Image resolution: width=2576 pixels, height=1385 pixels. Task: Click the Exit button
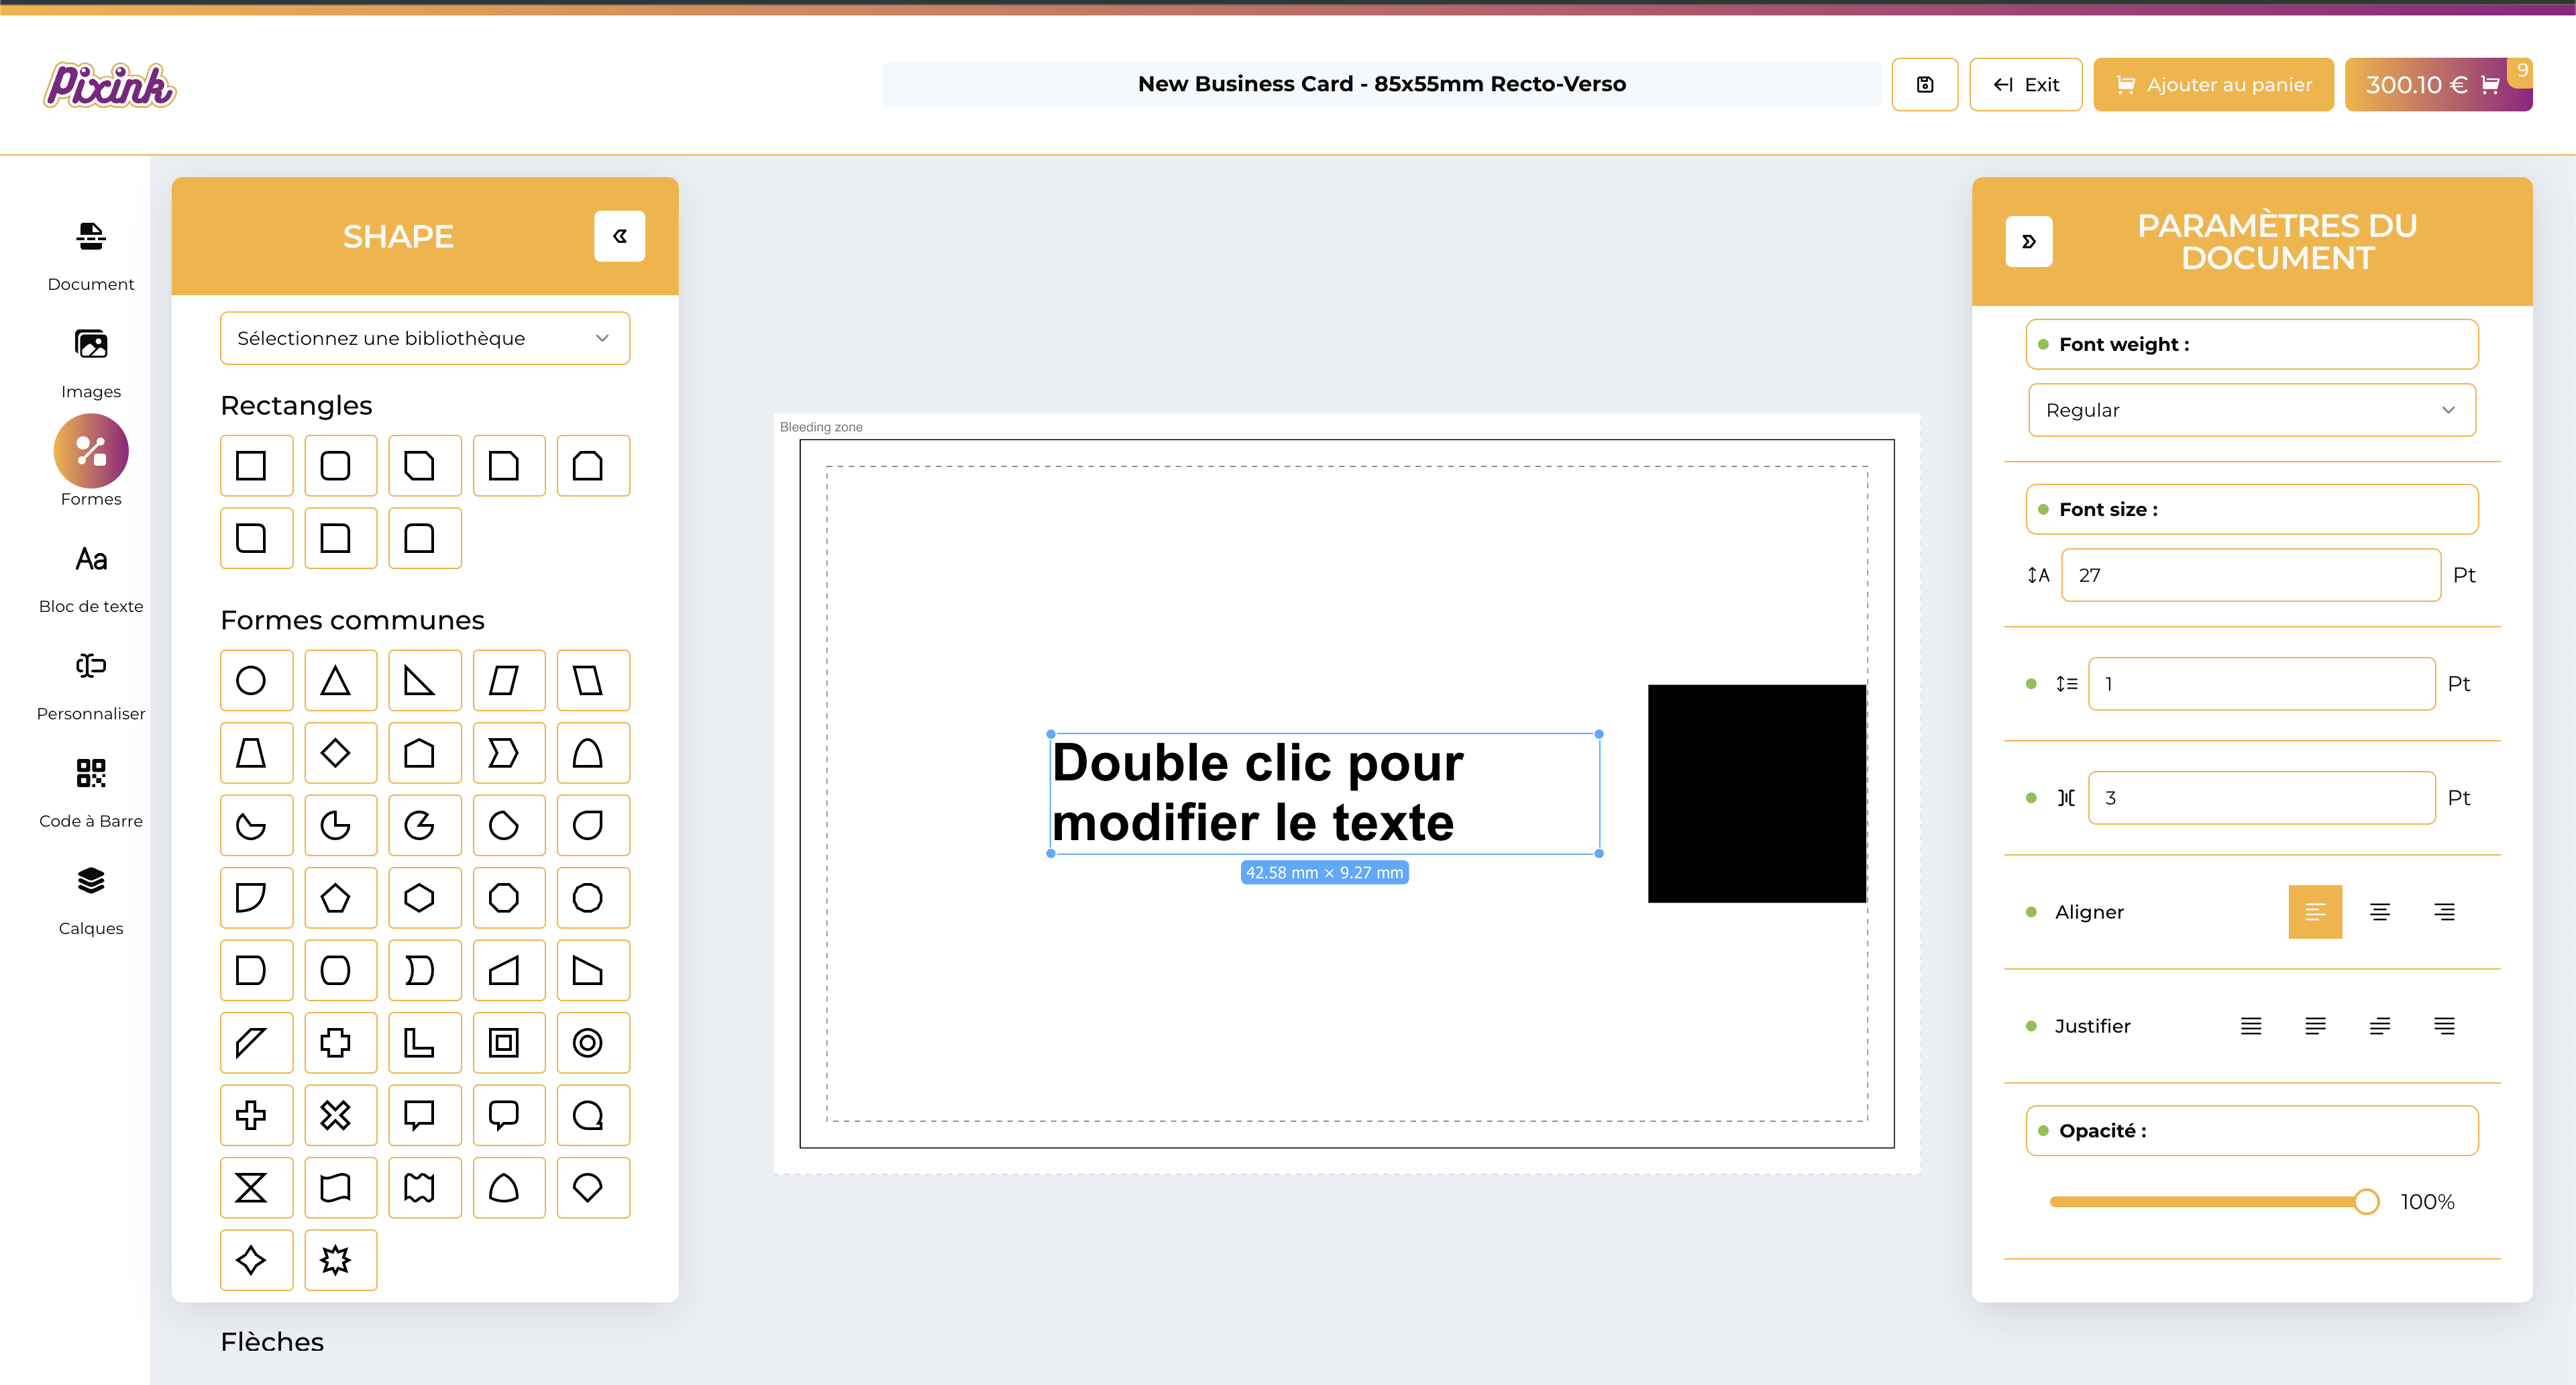[2025, 85]
